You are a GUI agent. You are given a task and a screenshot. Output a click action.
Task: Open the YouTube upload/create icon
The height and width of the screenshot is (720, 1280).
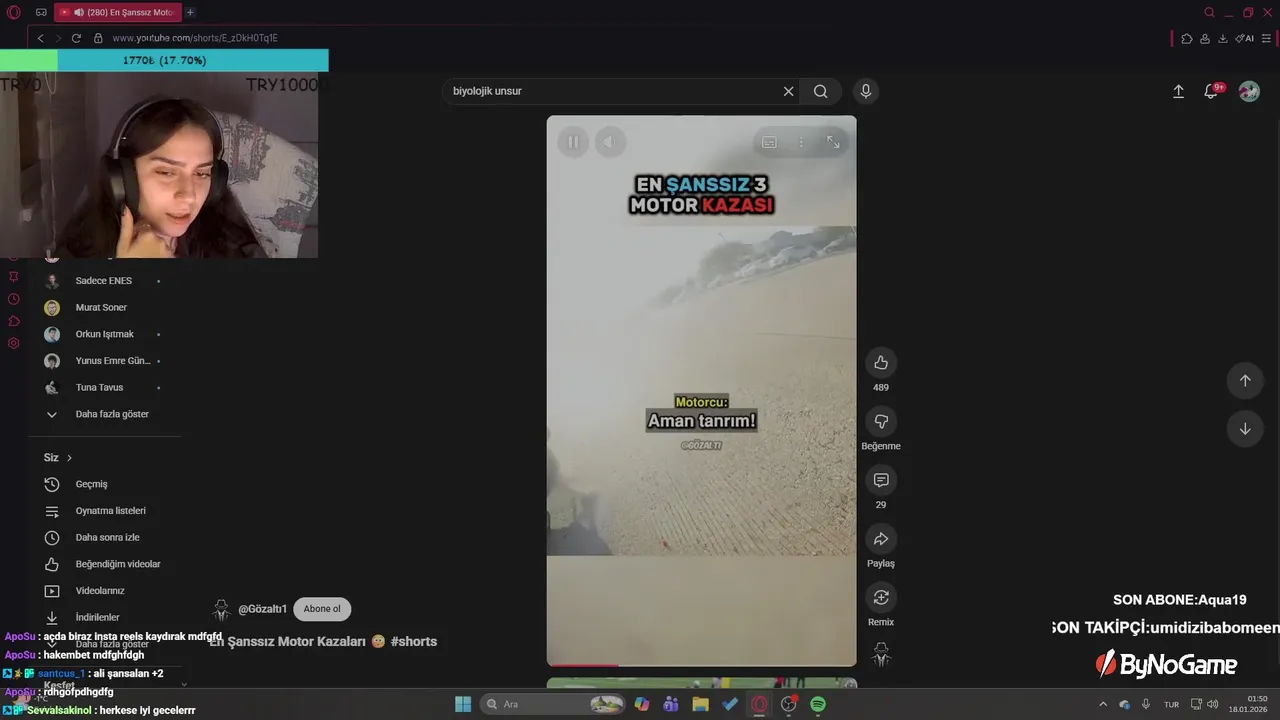pyautogui.click(x=1178, y=91)
